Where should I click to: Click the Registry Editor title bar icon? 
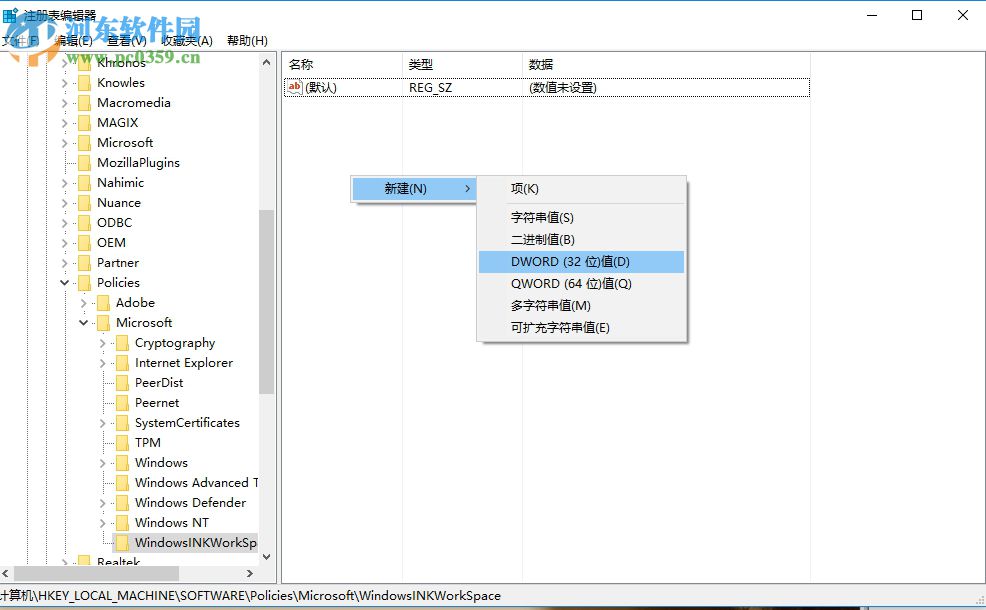10,15
